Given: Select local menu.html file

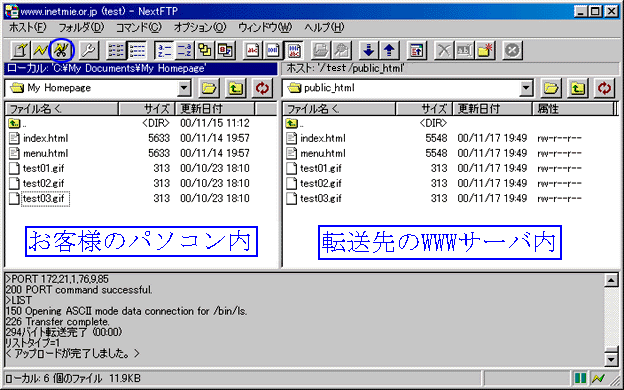Looking at the screenshot, I should coord(39,154).
